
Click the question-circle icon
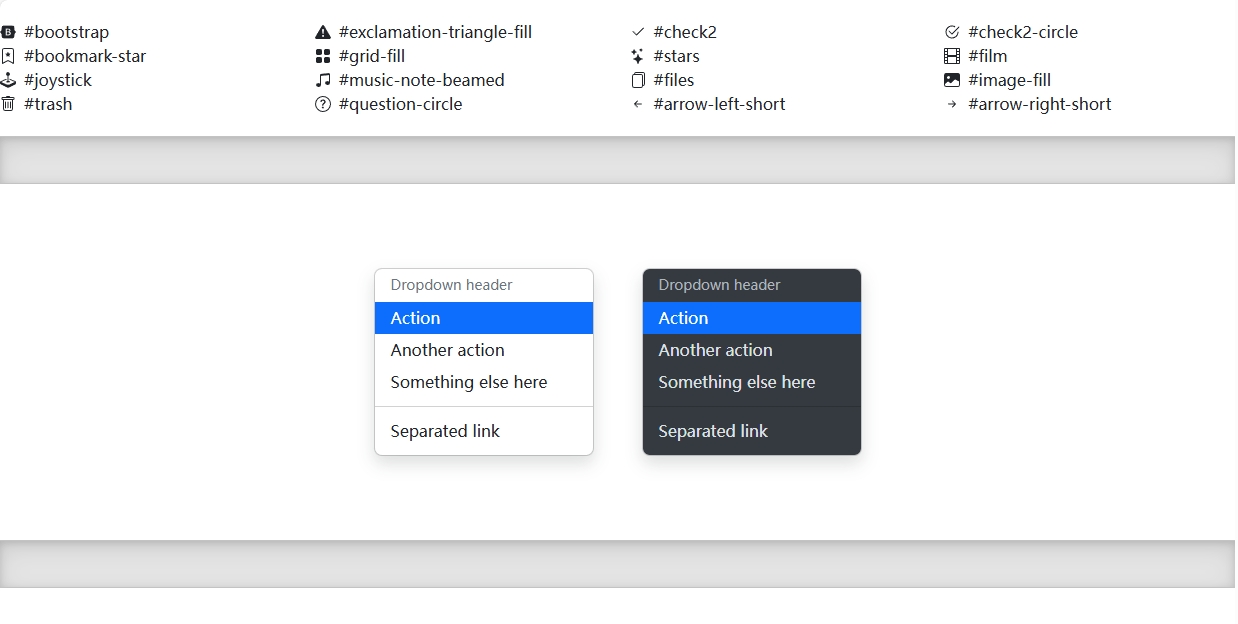pos(322,104)
